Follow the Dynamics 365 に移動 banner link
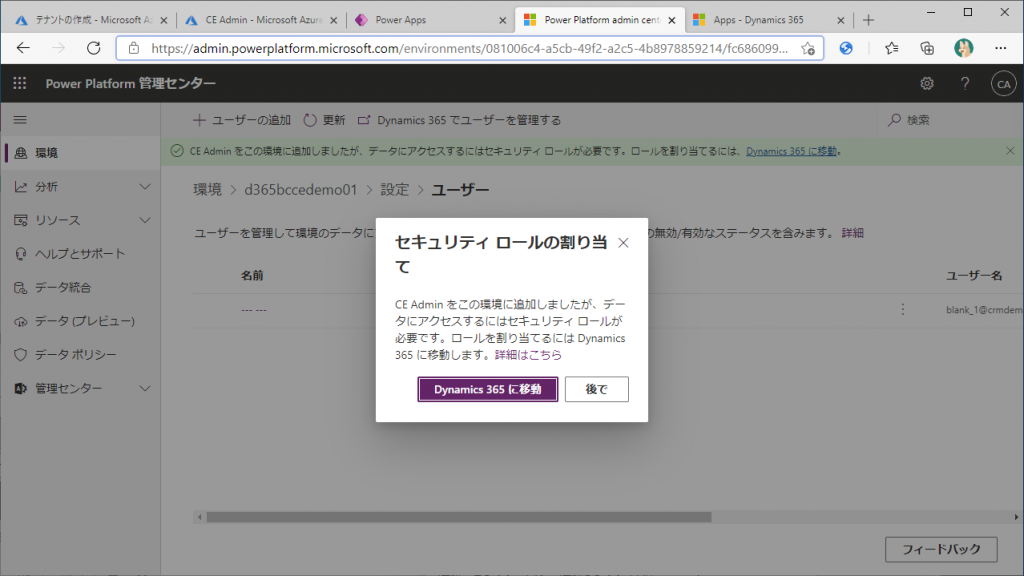1024x576 pixels. tap(791, 152)
